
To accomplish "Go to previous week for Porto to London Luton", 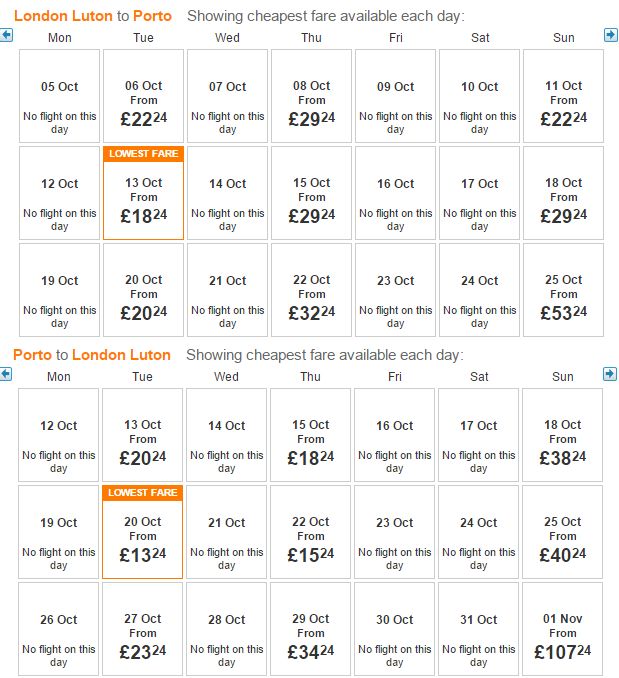I will [x=6, y=374].
